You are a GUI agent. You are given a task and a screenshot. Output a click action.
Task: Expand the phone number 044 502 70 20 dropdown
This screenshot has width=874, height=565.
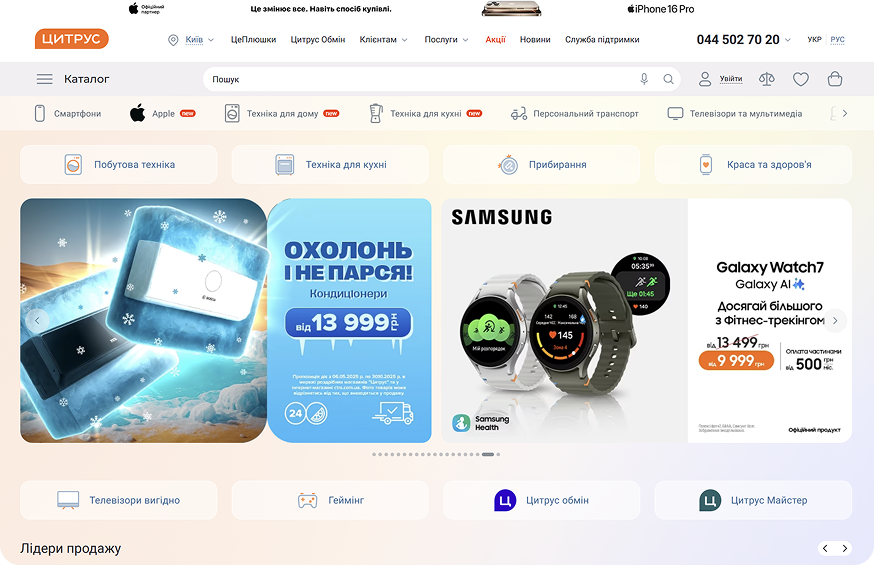pyautogui.click(x=744, y=40)
